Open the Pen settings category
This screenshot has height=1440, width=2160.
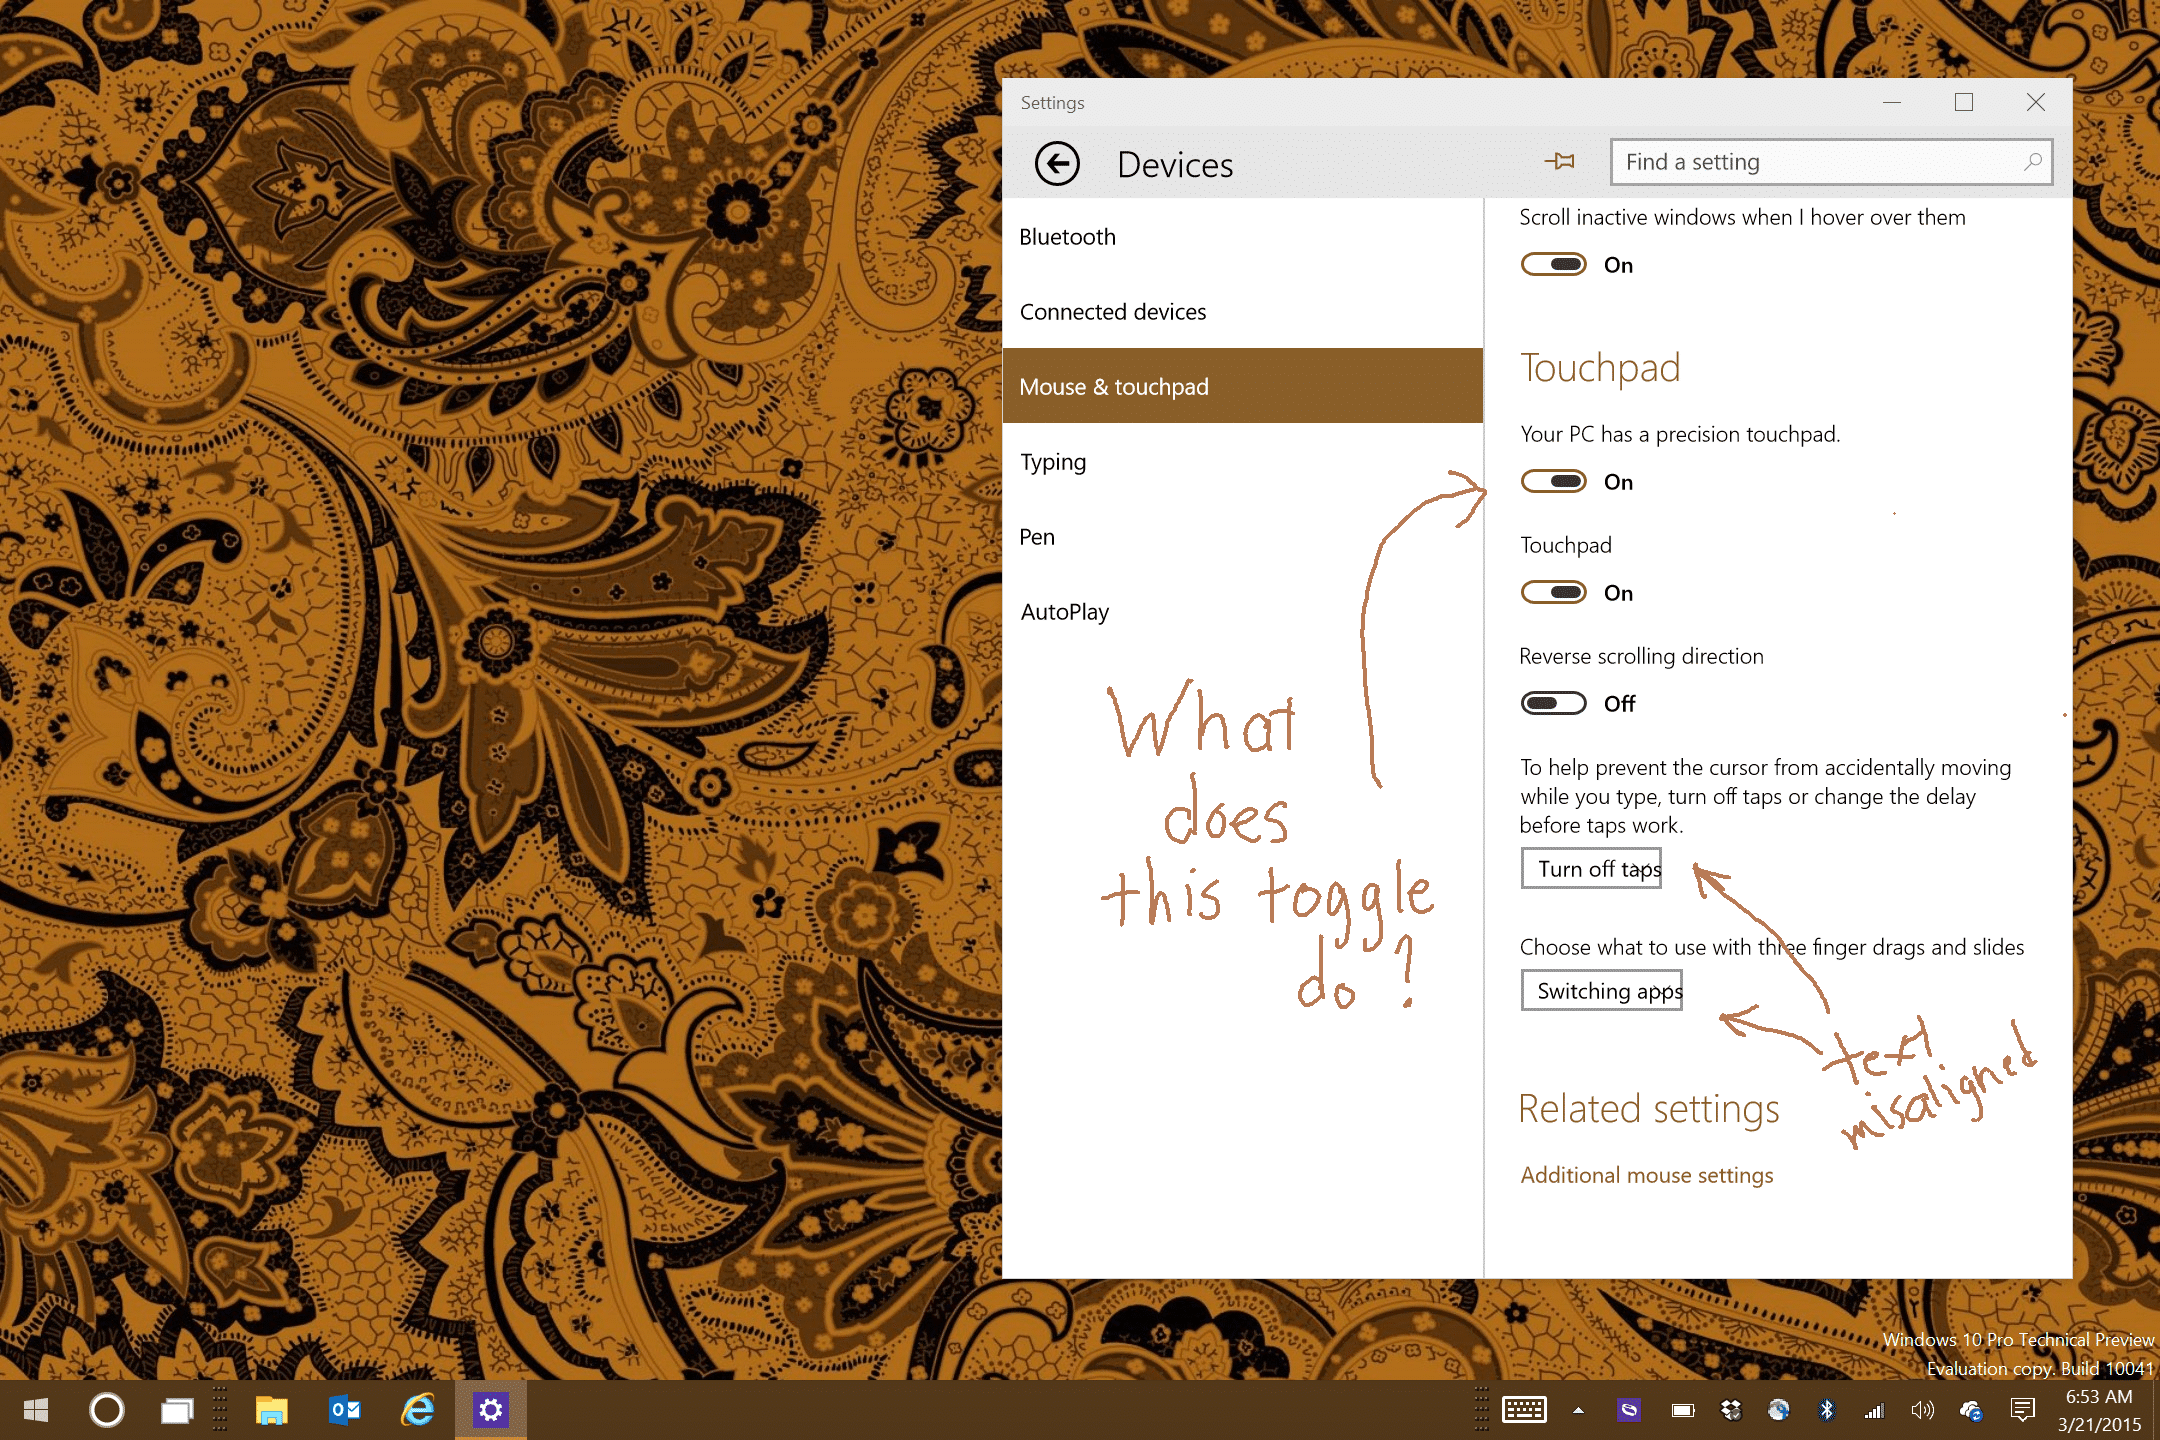click(x=1242, y=537)
